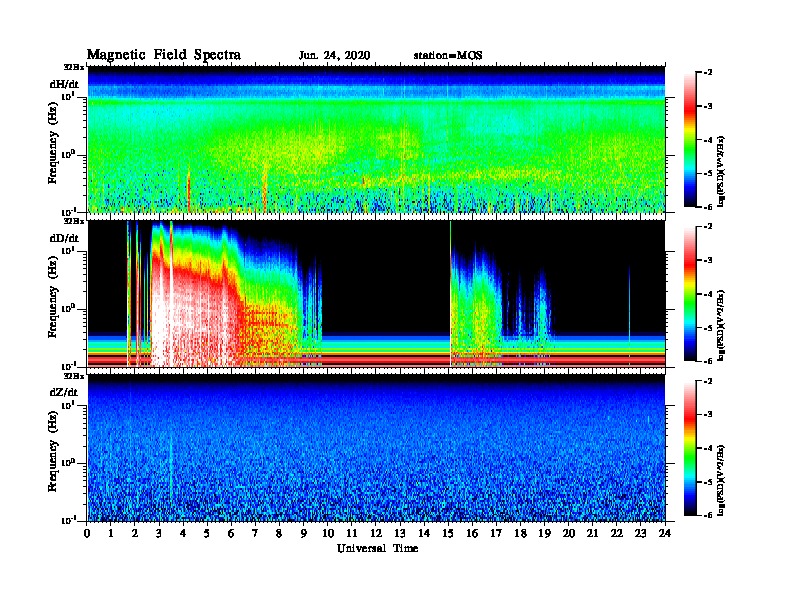The image size is (792, 612).
Task: Click hour tick label "0" on time axis
Action: click(87, 534)
